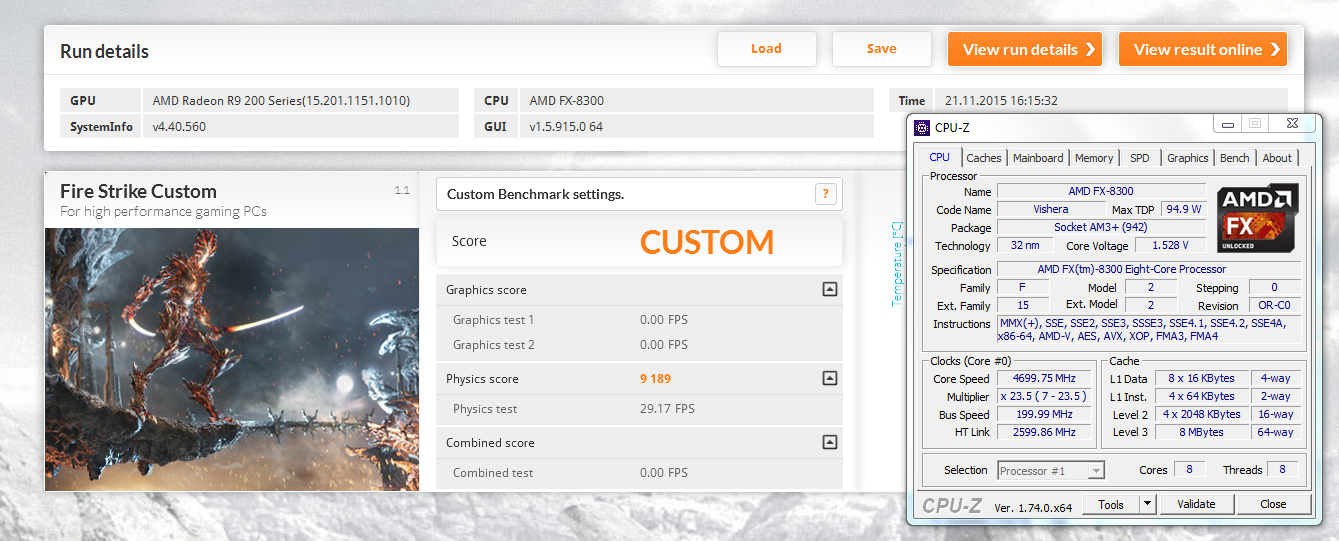Open the Memory tab in CPU-Z
The width and height of the screenshot is (1339, 541).
1094,158
